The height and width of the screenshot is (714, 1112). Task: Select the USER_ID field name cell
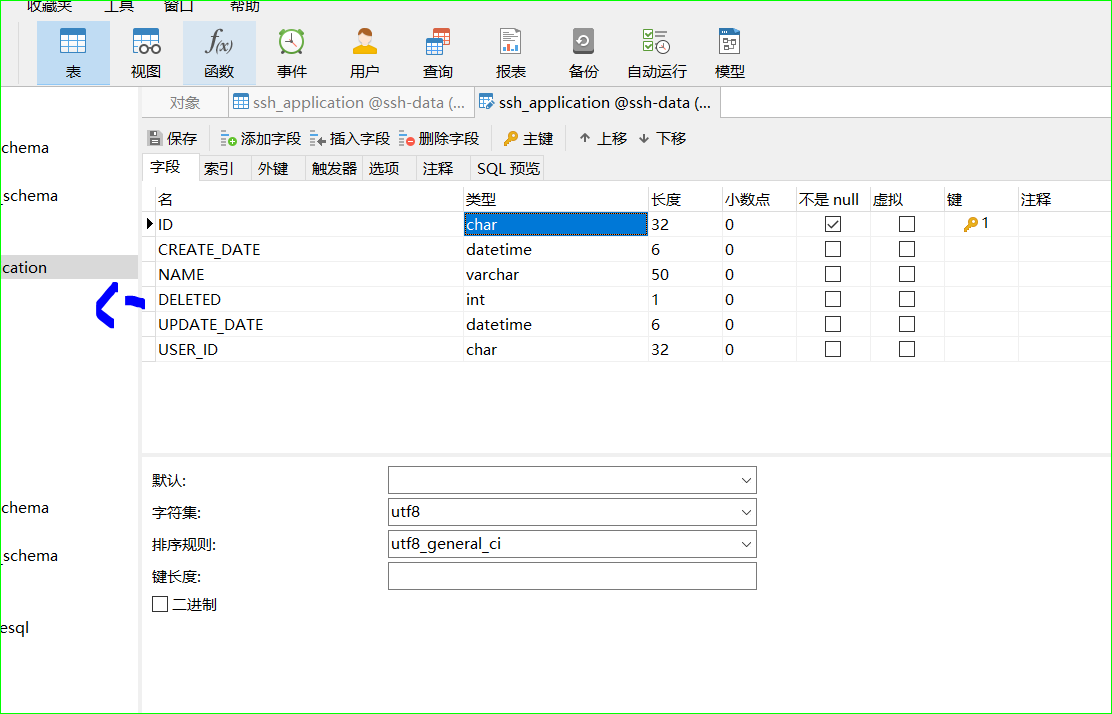(x=309, y=350)
